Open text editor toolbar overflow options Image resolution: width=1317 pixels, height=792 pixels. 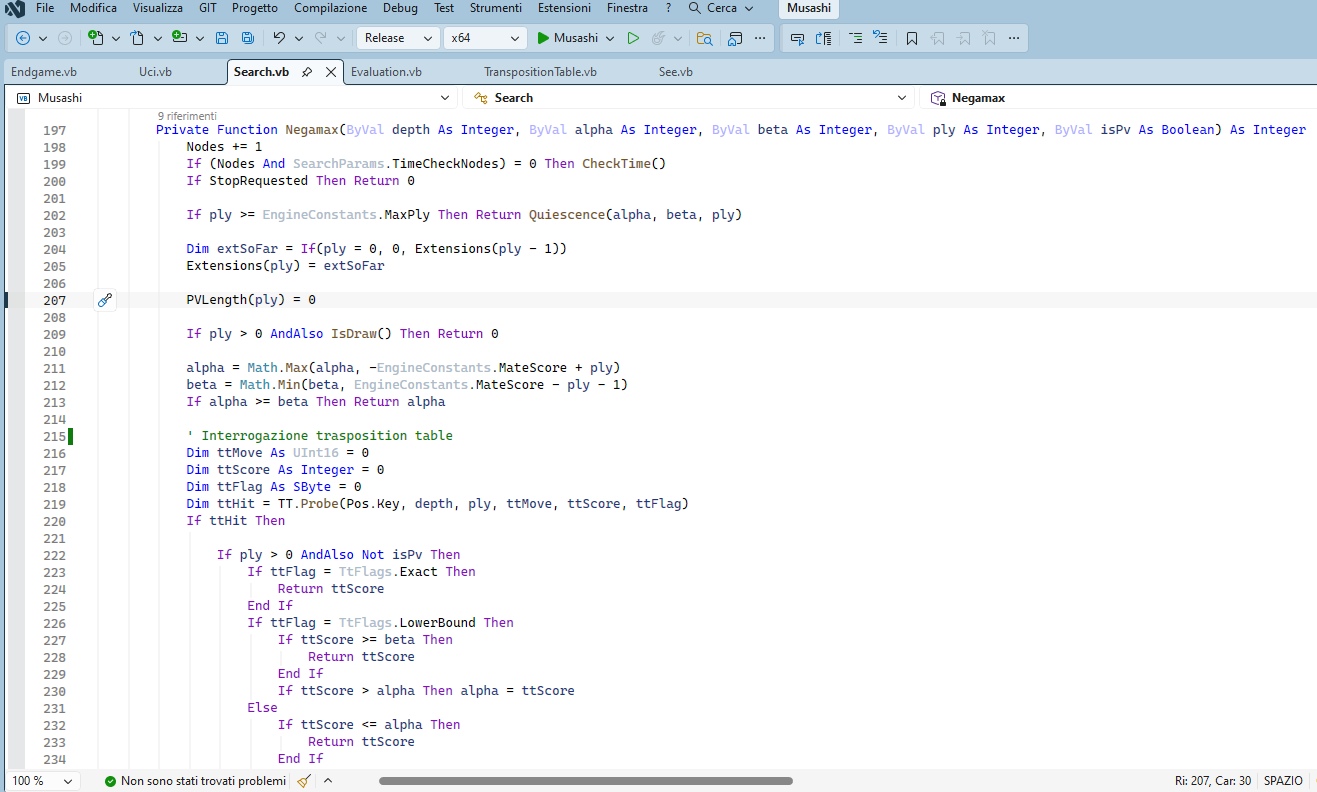tap(1014, 38)
